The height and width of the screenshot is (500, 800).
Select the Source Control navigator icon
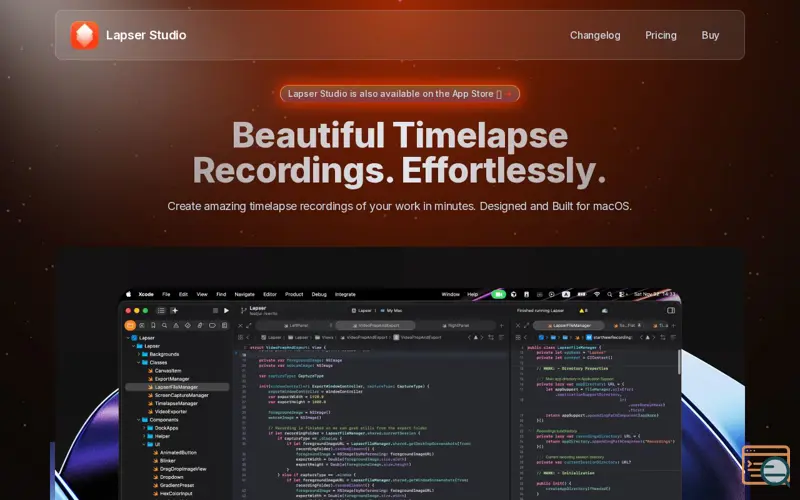click(x=141, y=325)
